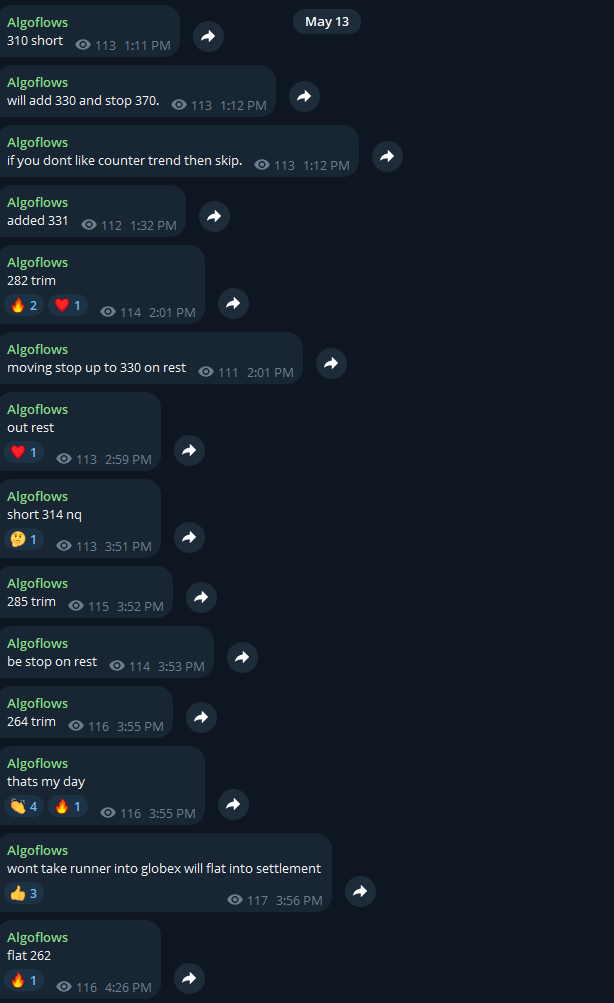Toggle fire reaction on 'flat 262'

click(24, 980)
